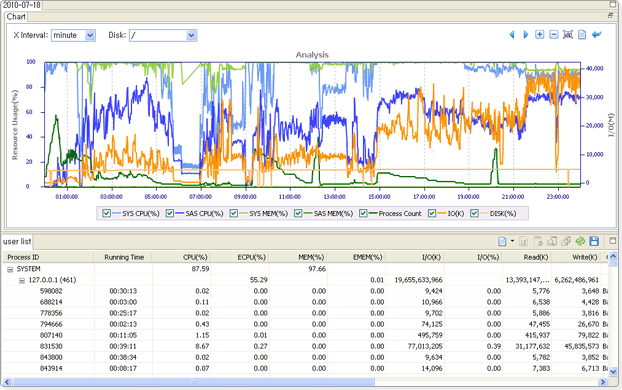Select process row 794666

(x=305, y=324)
